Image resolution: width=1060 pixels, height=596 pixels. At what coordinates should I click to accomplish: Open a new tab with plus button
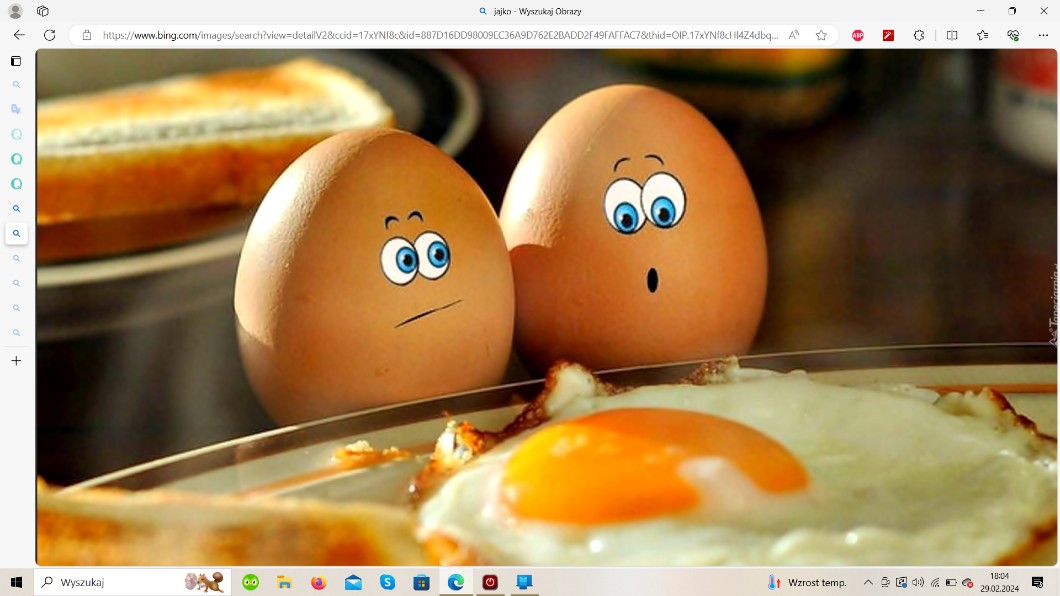(16, 361)
